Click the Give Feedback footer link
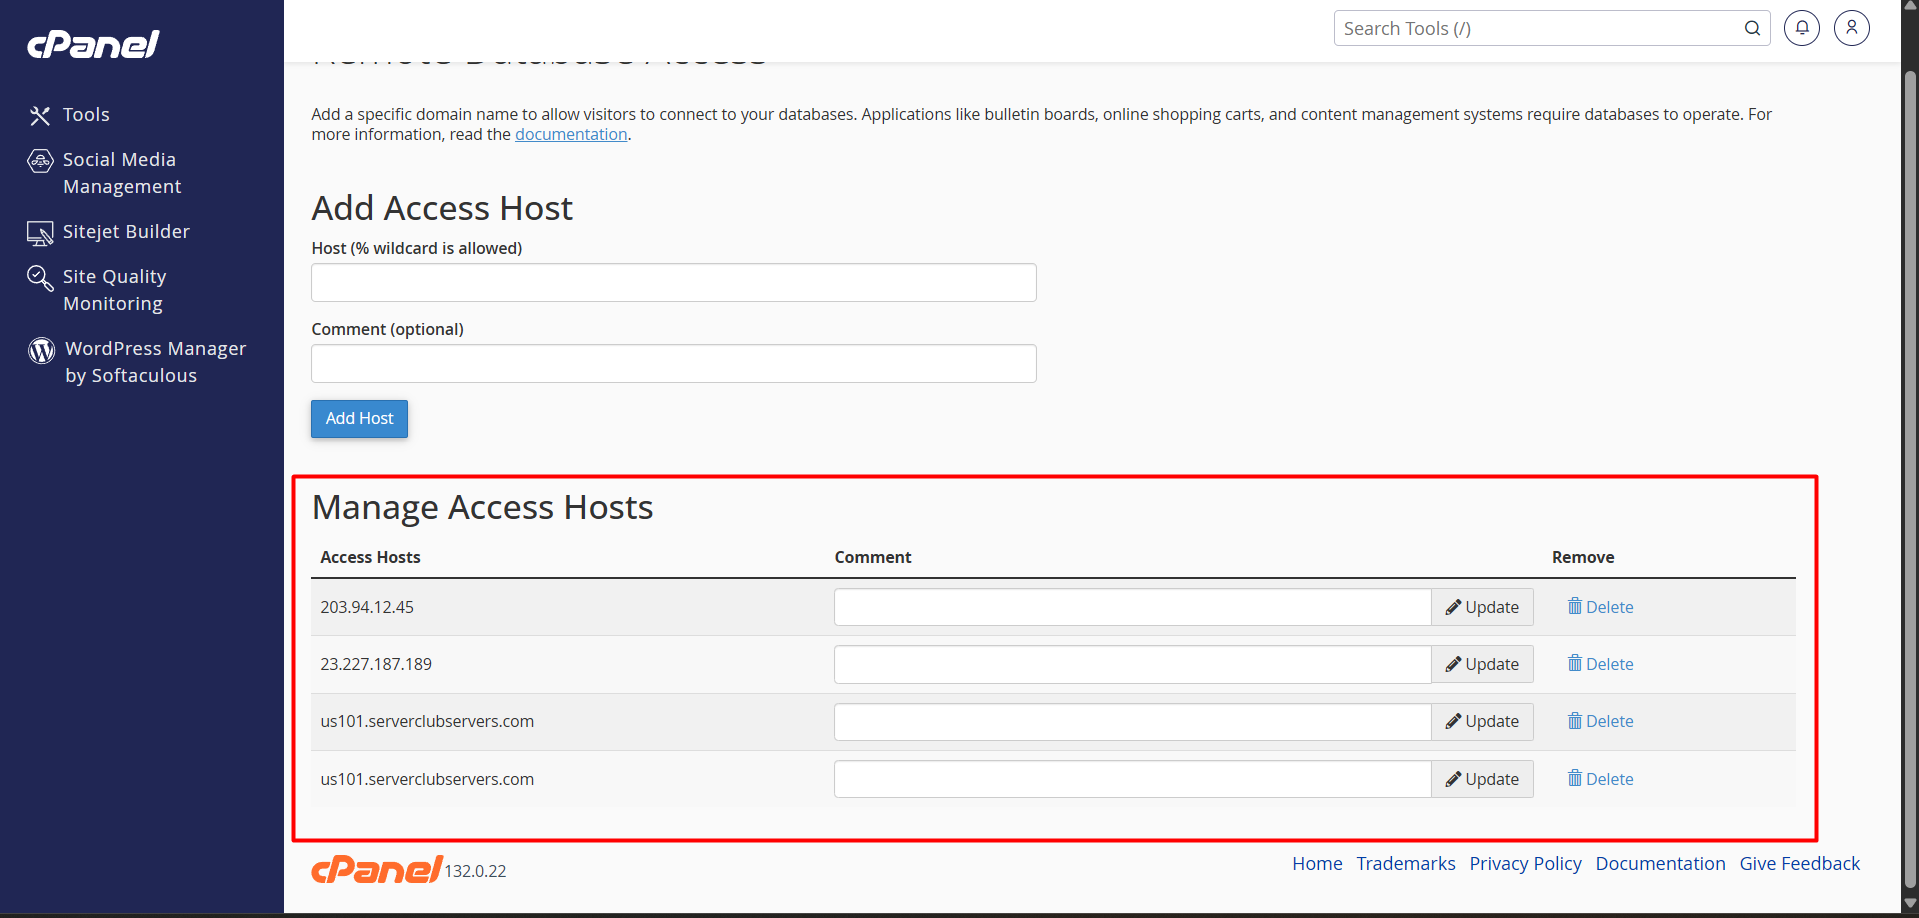1919x918 pixels. coord(1799,864)
